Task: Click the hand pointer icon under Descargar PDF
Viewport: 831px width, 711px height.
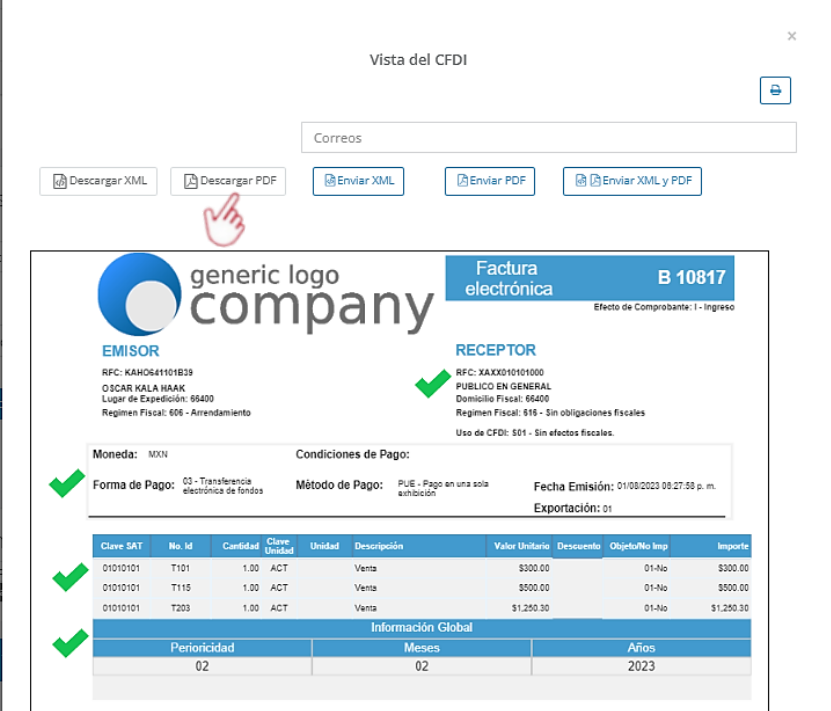Action: 224,217
